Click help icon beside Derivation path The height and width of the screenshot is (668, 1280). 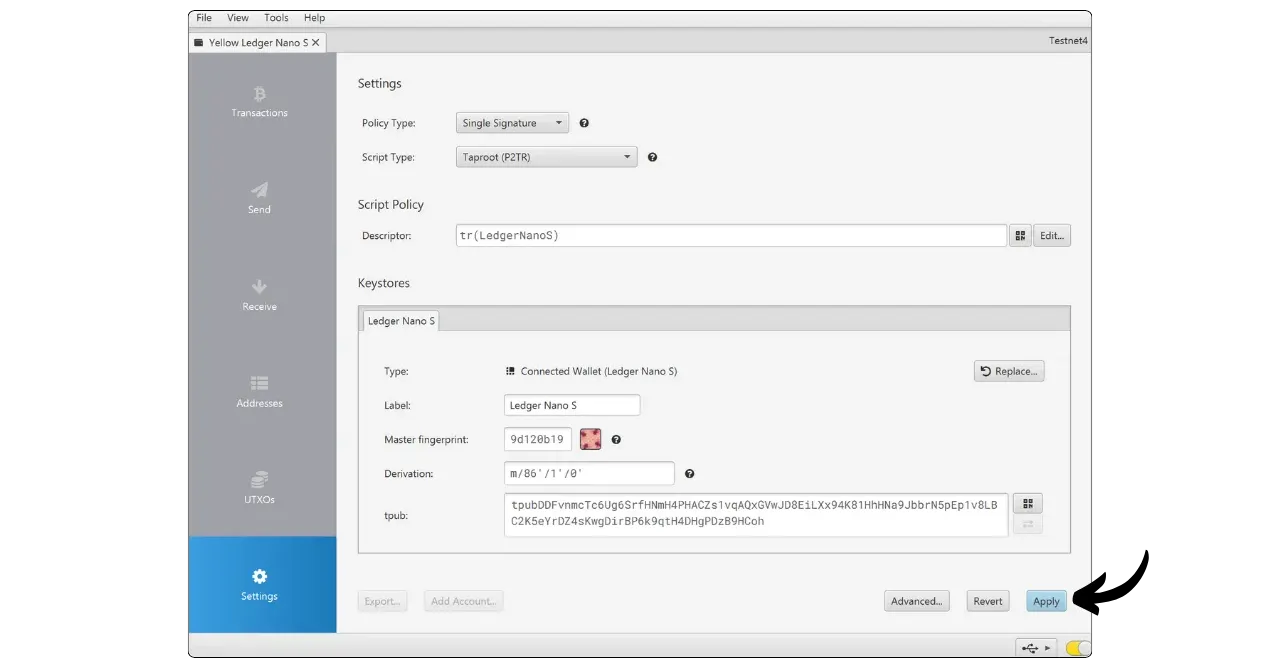point(689,474)
